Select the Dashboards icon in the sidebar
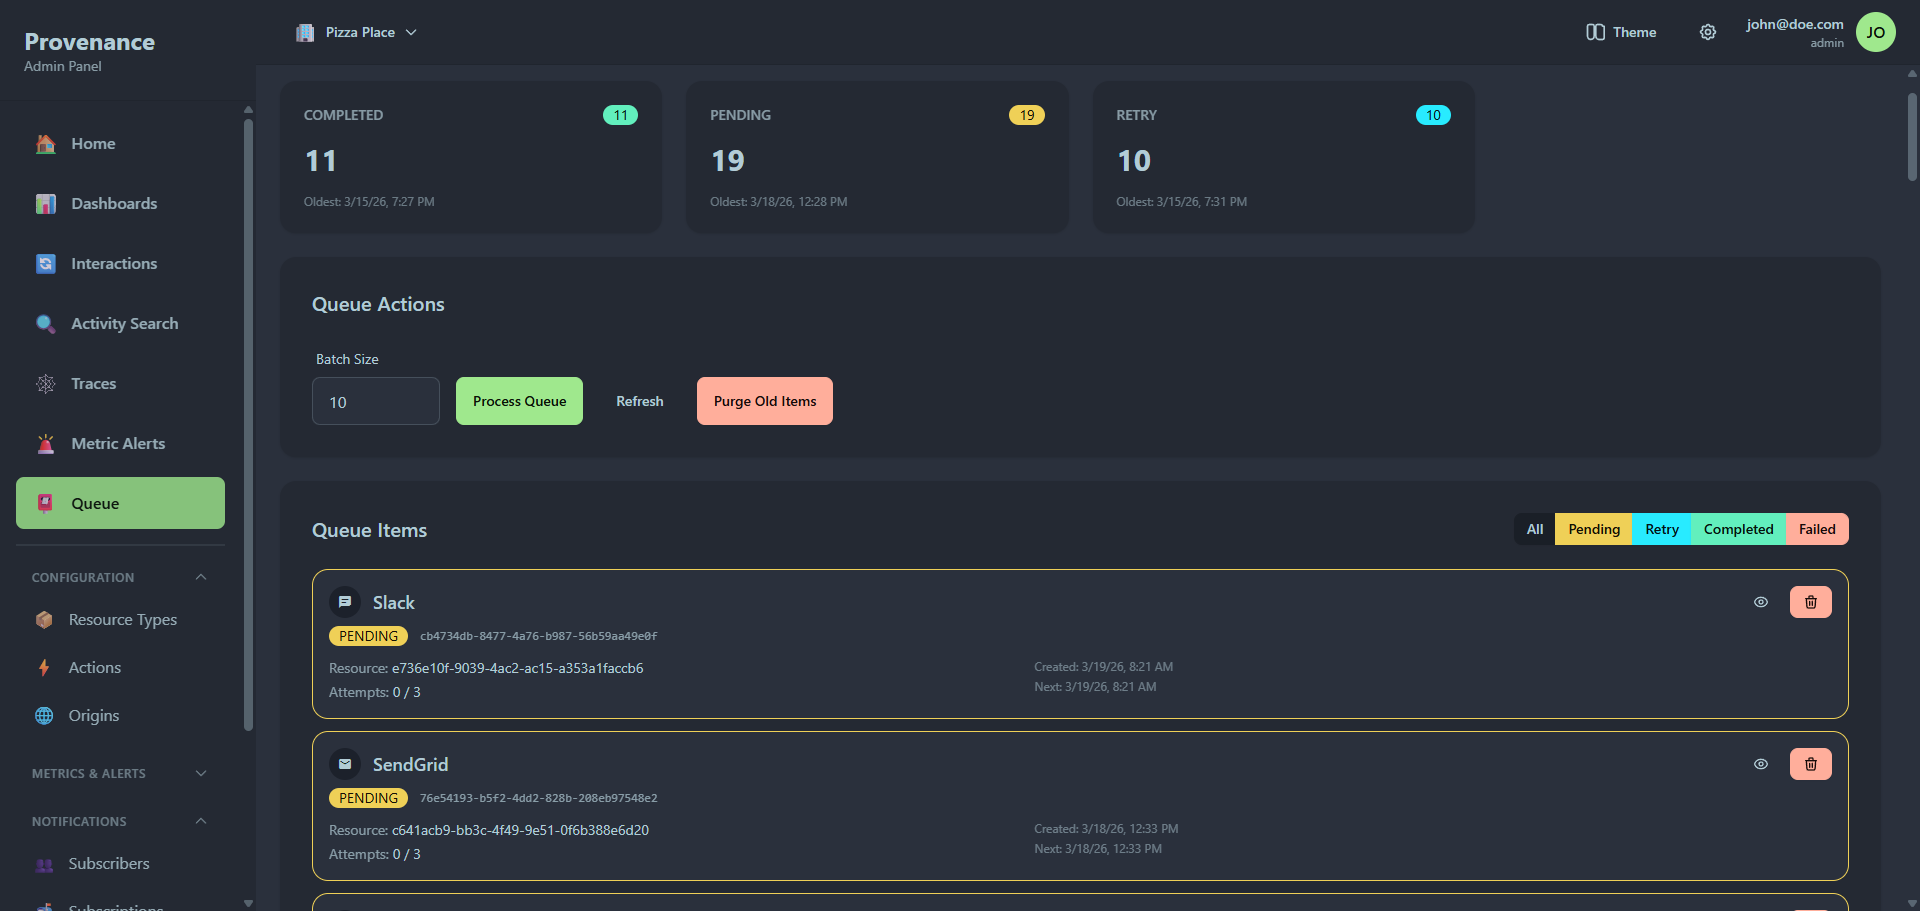 [x=45, y=203]
